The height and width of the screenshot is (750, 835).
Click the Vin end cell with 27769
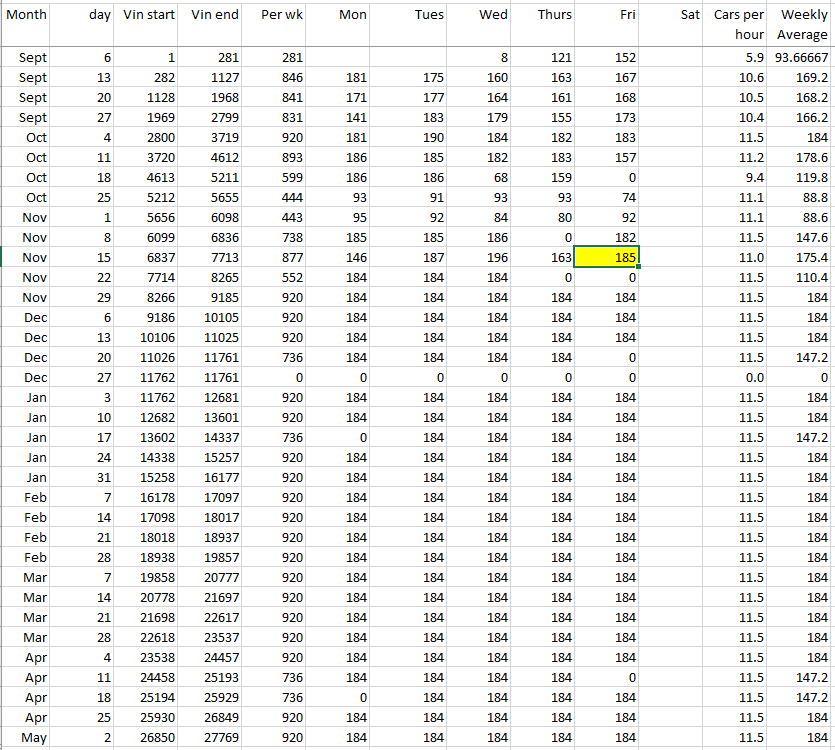pos(213,738)
